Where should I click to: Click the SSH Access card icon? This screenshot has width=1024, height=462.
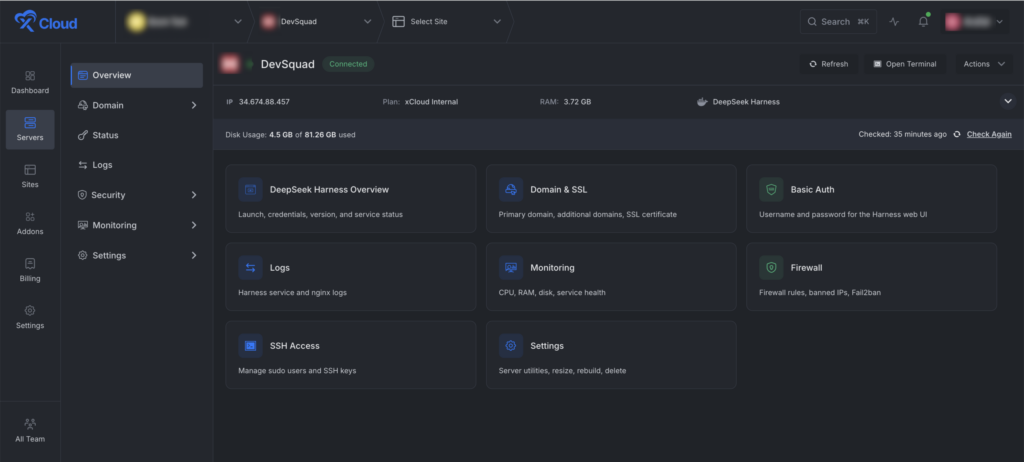tap(250, 346)
